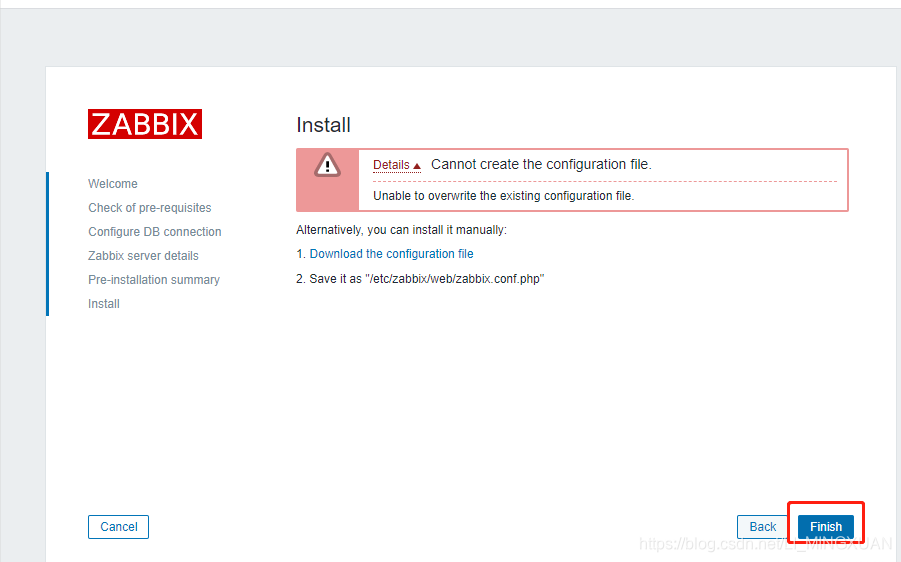Viewport: 901px width, 562px height.
Task: Select Check of pre-requisites step
Action: (149, 208)
